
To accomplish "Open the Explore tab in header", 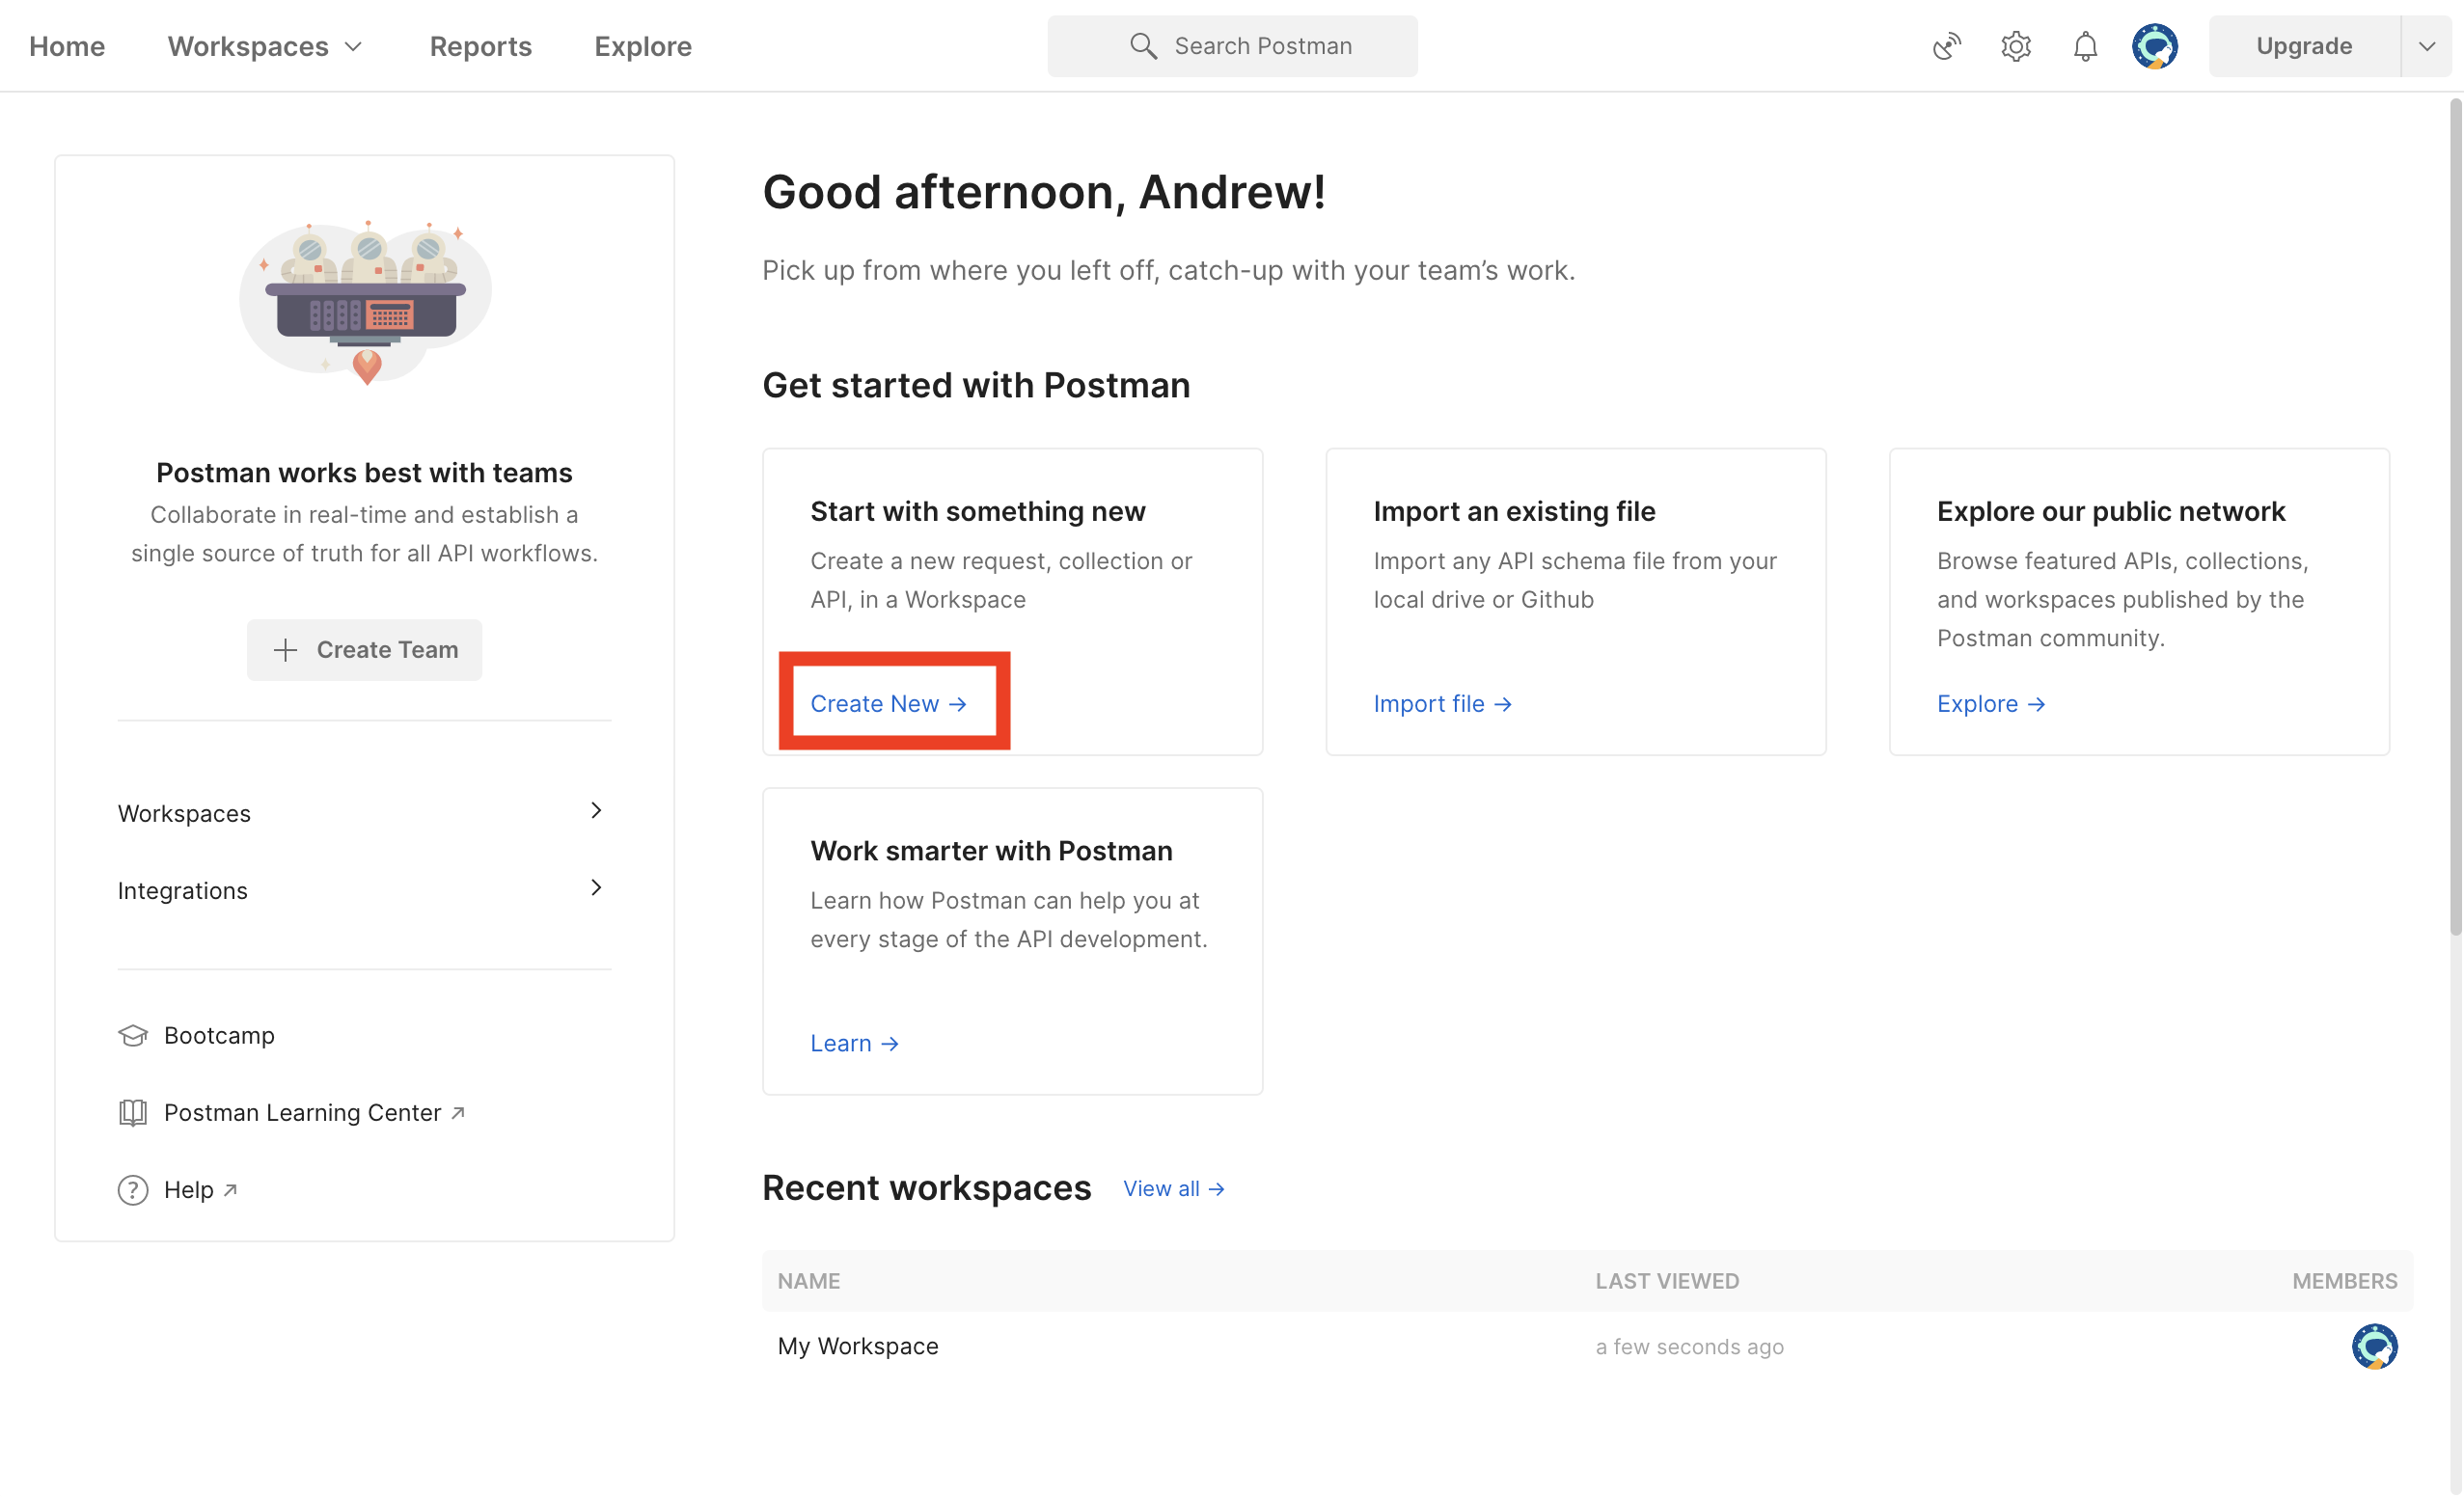I will (643, 46).
